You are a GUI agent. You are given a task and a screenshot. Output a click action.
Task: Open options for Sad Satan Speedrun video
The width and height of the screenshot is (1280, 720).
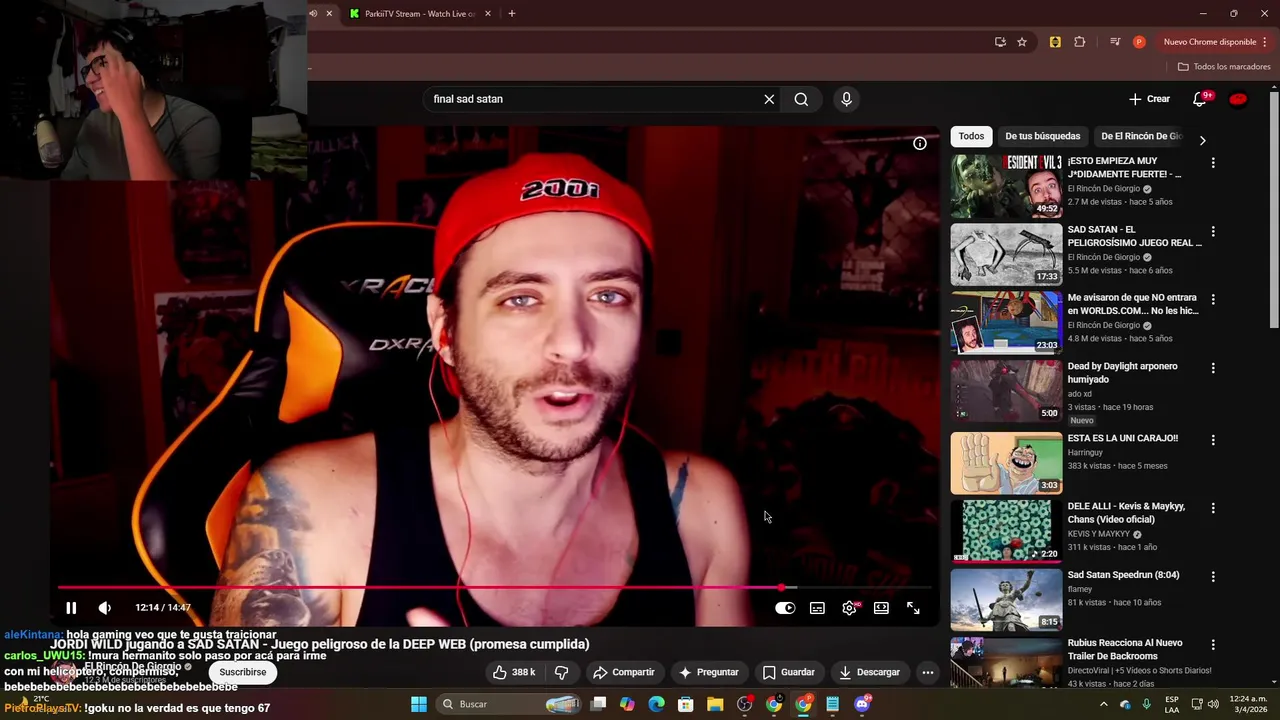[x=1213, y=577]
